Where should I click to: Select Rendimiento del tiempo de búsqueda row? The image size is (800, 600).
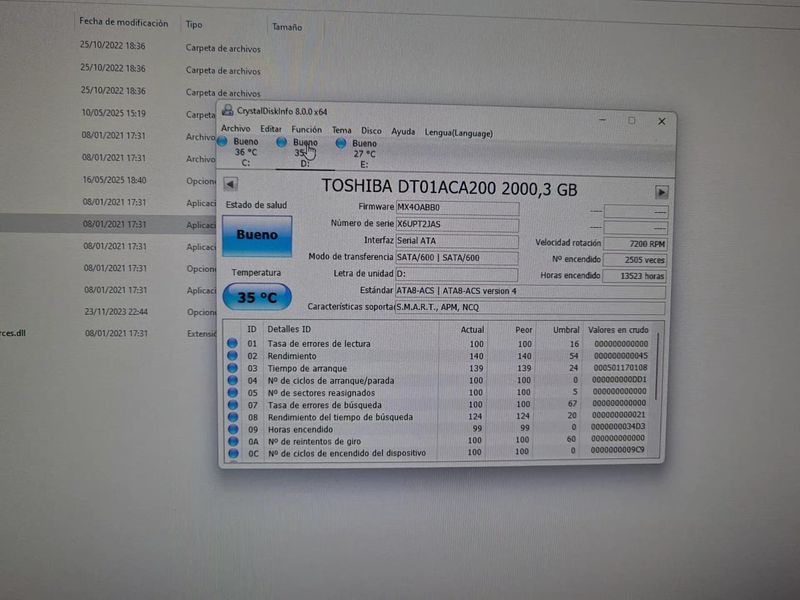tap(439, 416)
